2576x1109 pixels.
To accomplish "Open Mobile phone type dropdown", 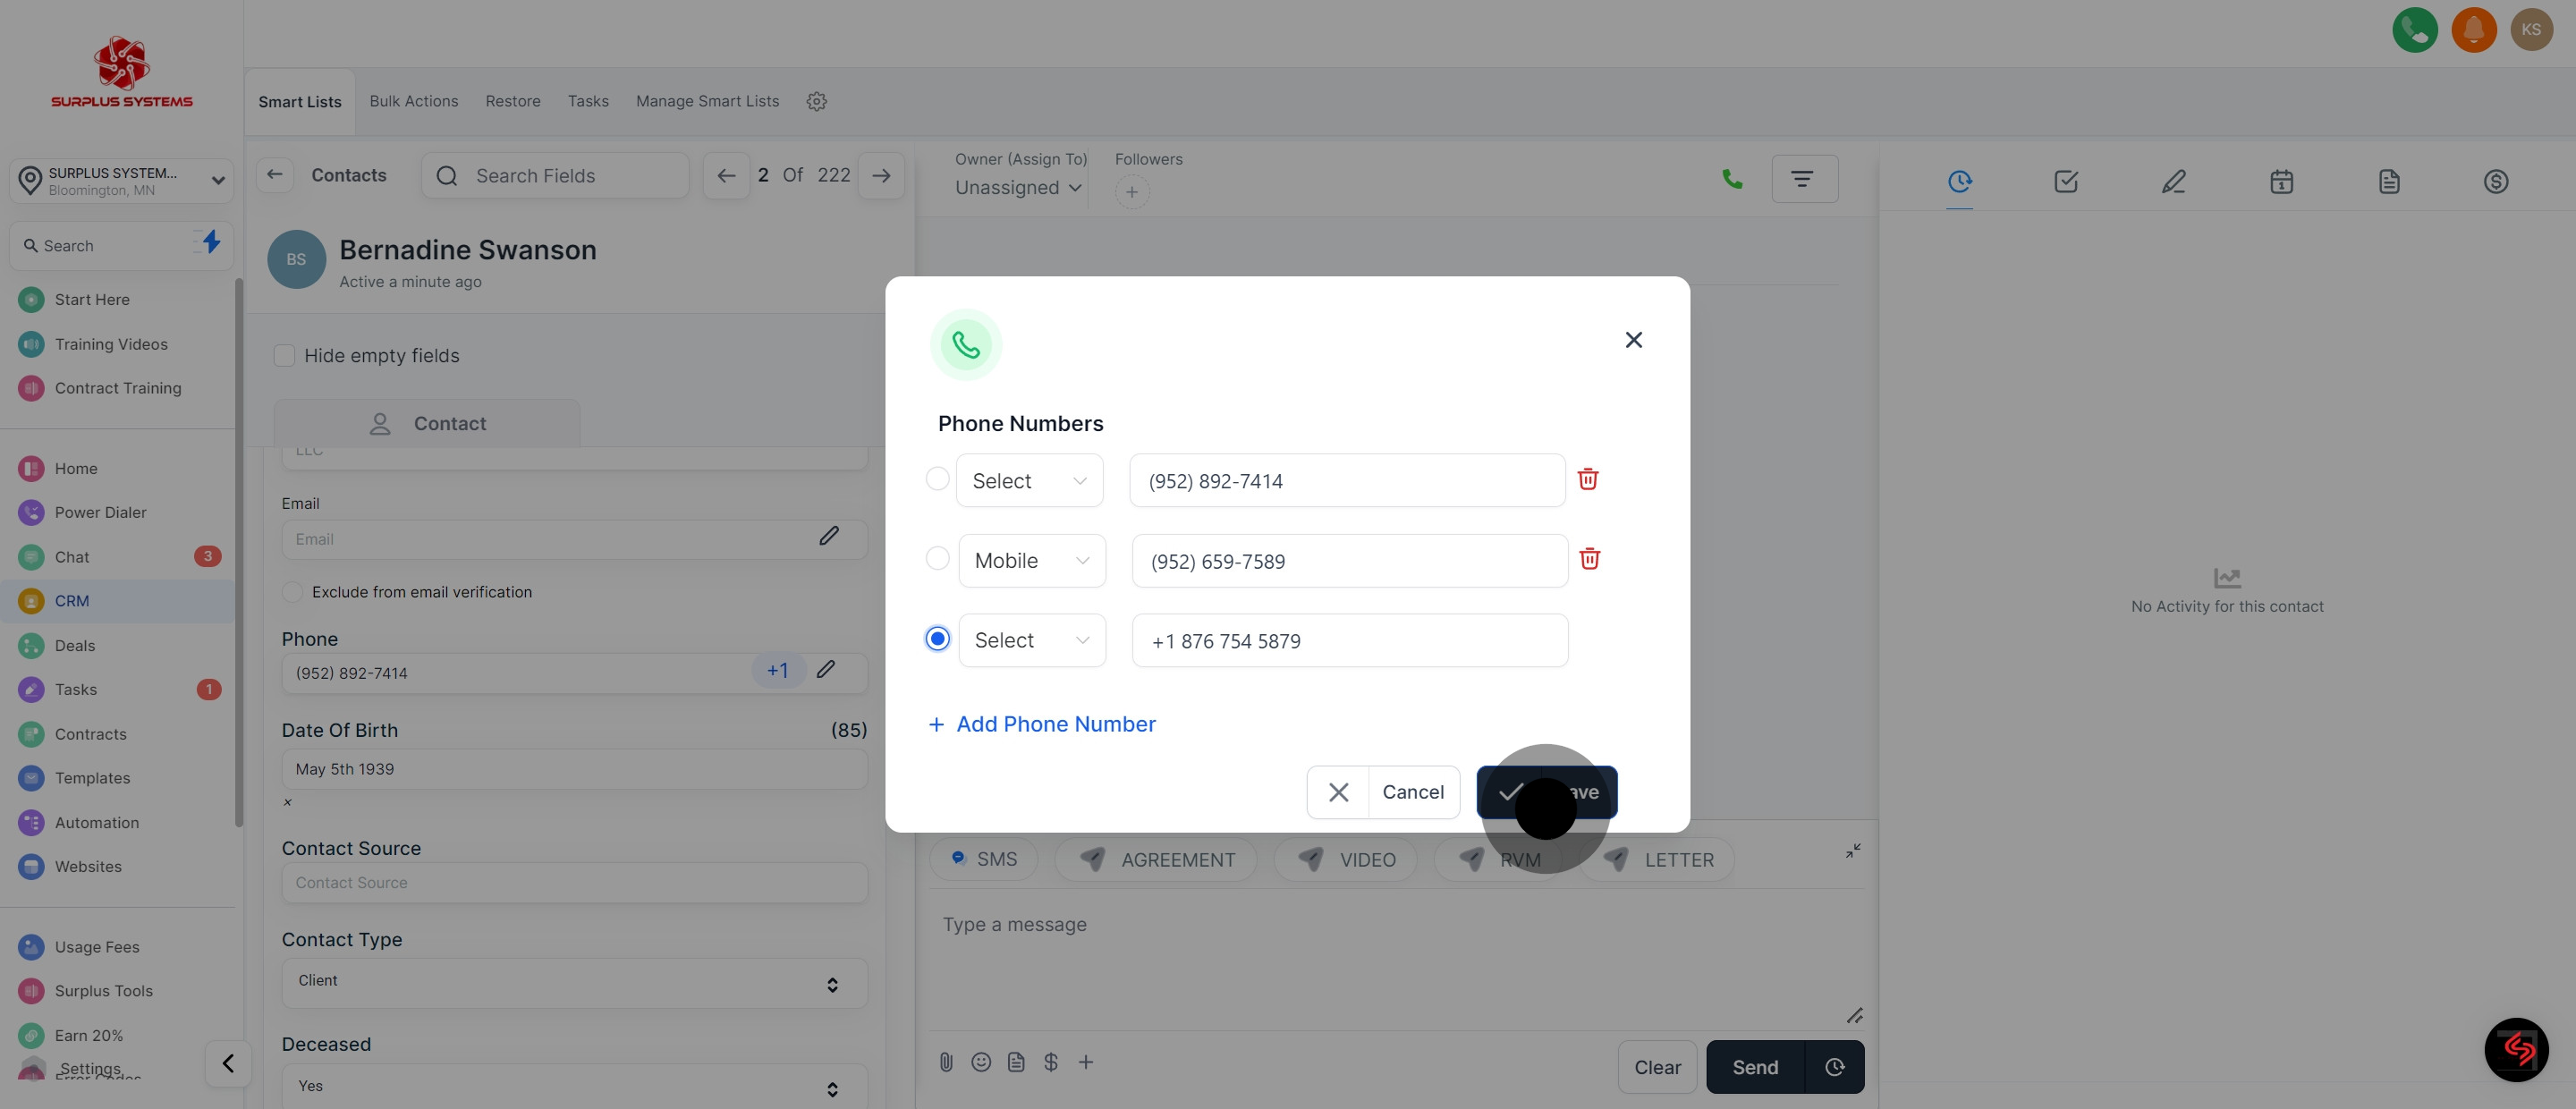I will [x=1031, y=561].
